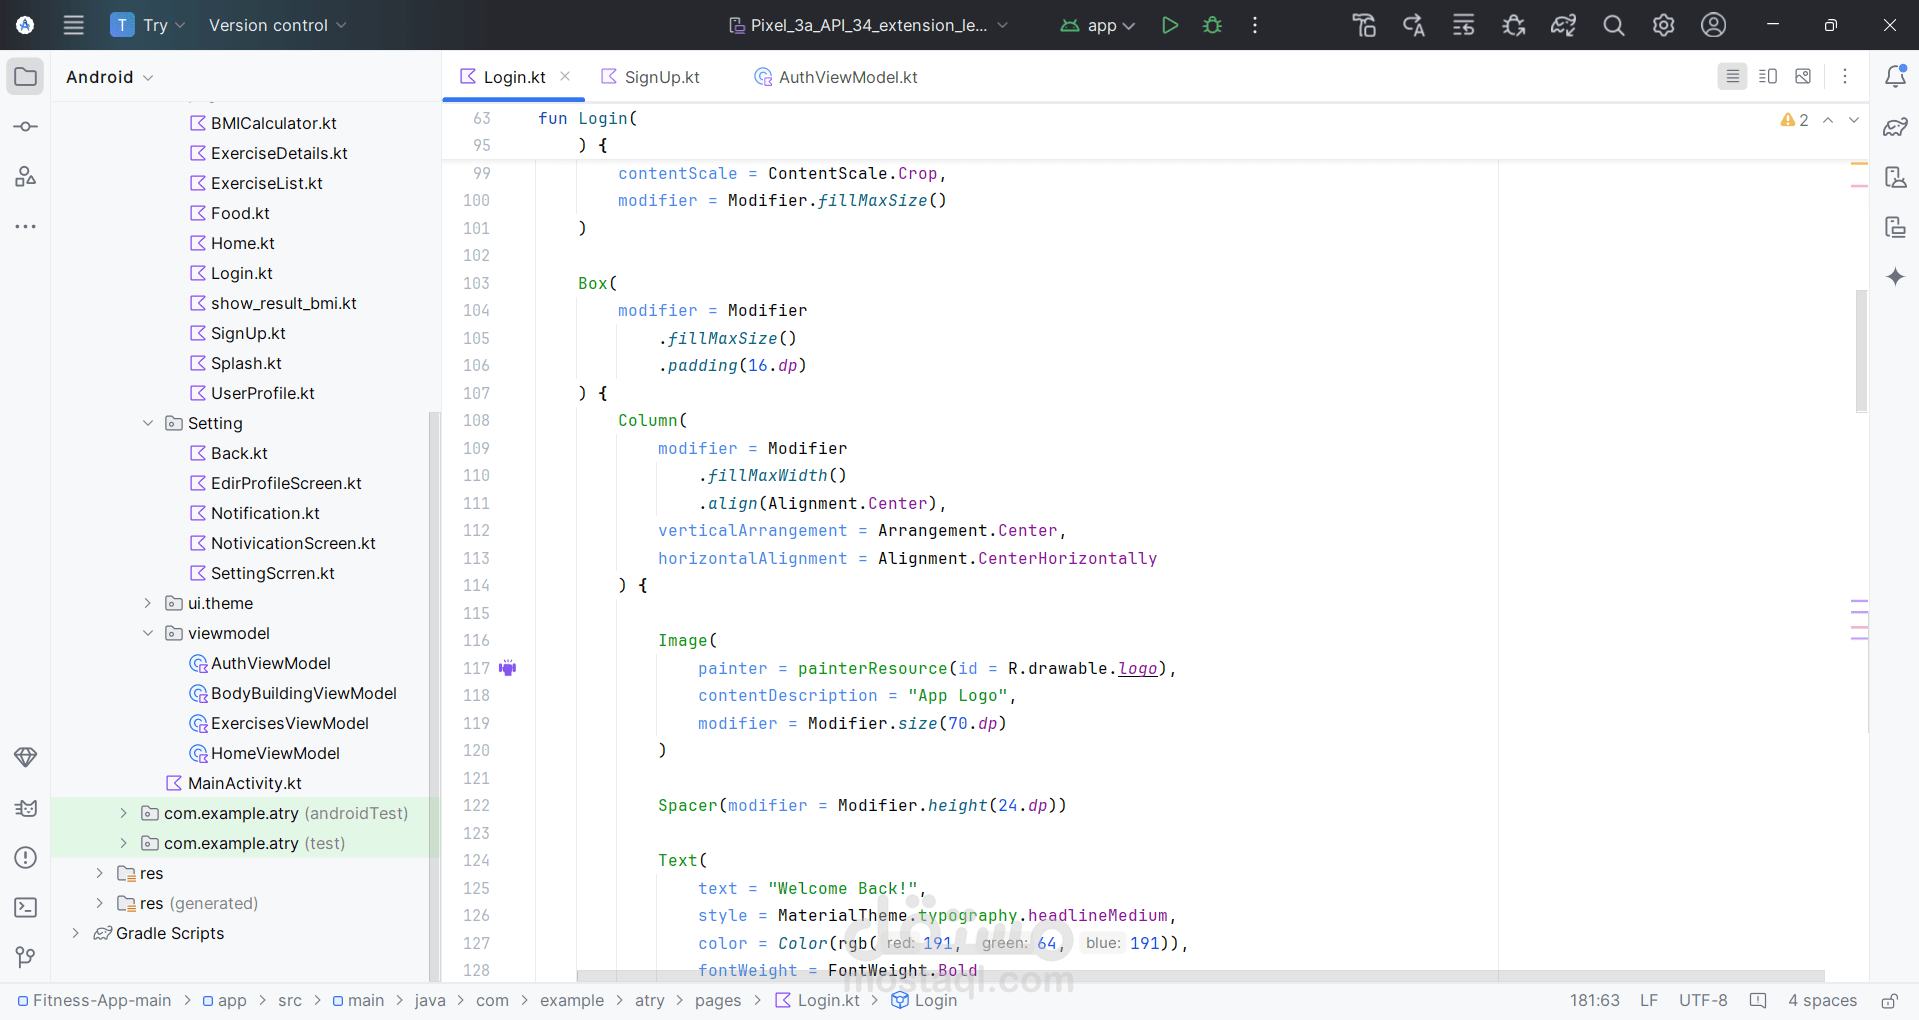Click the editor horizontal scrollbar
Screen dimensions: 1919x1020
(1200, 976)
